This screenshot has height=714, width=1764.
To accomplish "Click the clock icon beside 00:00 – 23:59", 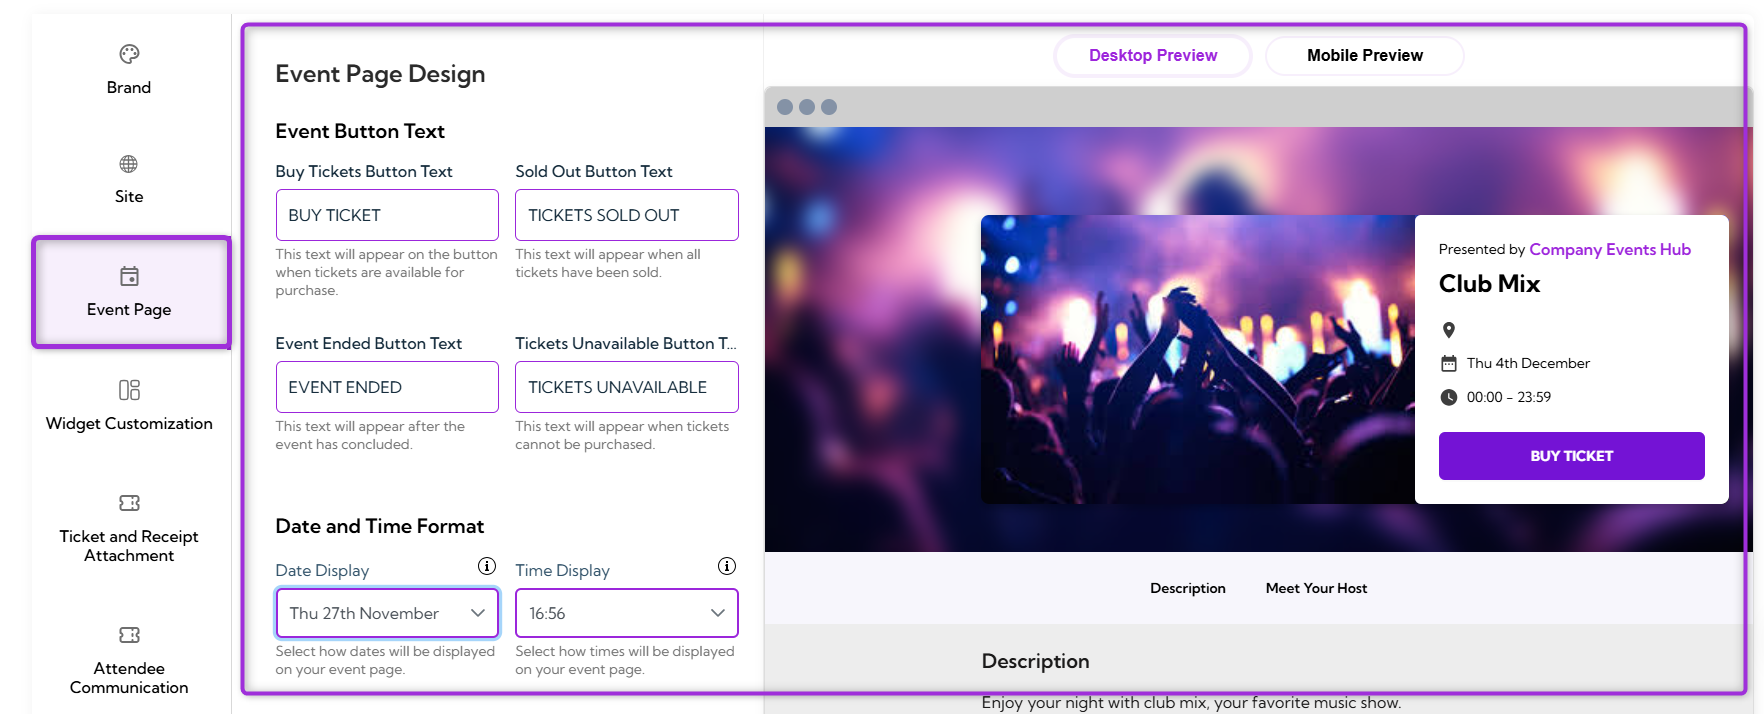I will point(1449,397).
